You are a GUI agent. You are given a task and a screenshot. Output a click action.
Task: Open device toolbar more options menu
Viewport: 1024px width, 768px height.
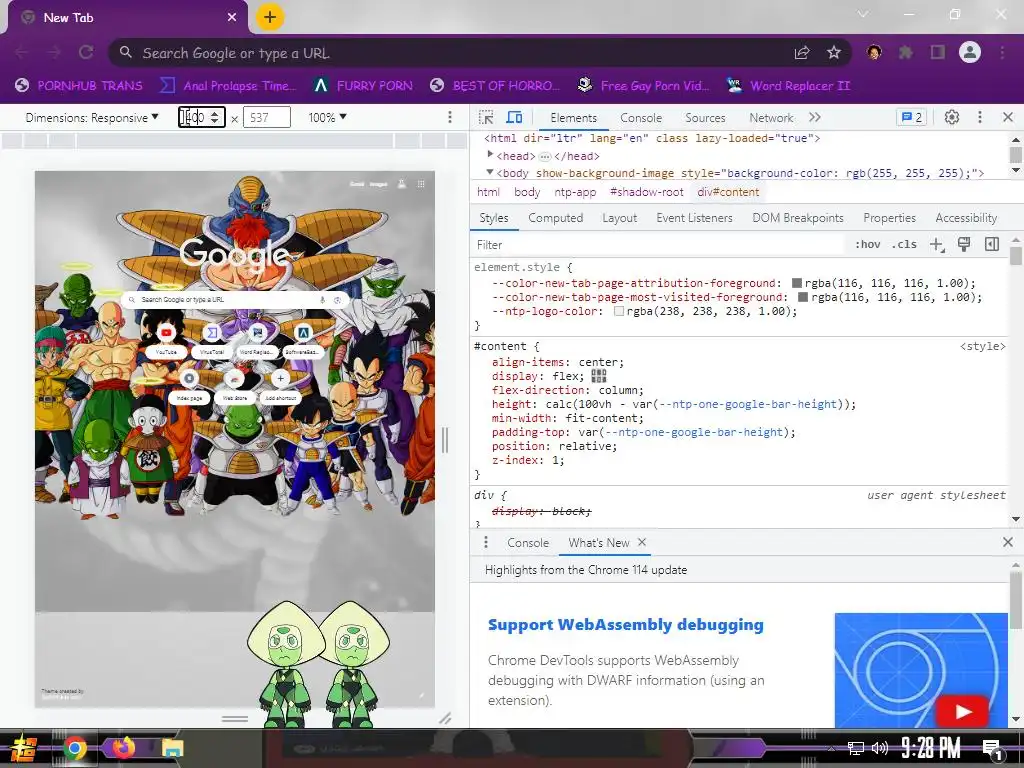(x=449, y=117)
